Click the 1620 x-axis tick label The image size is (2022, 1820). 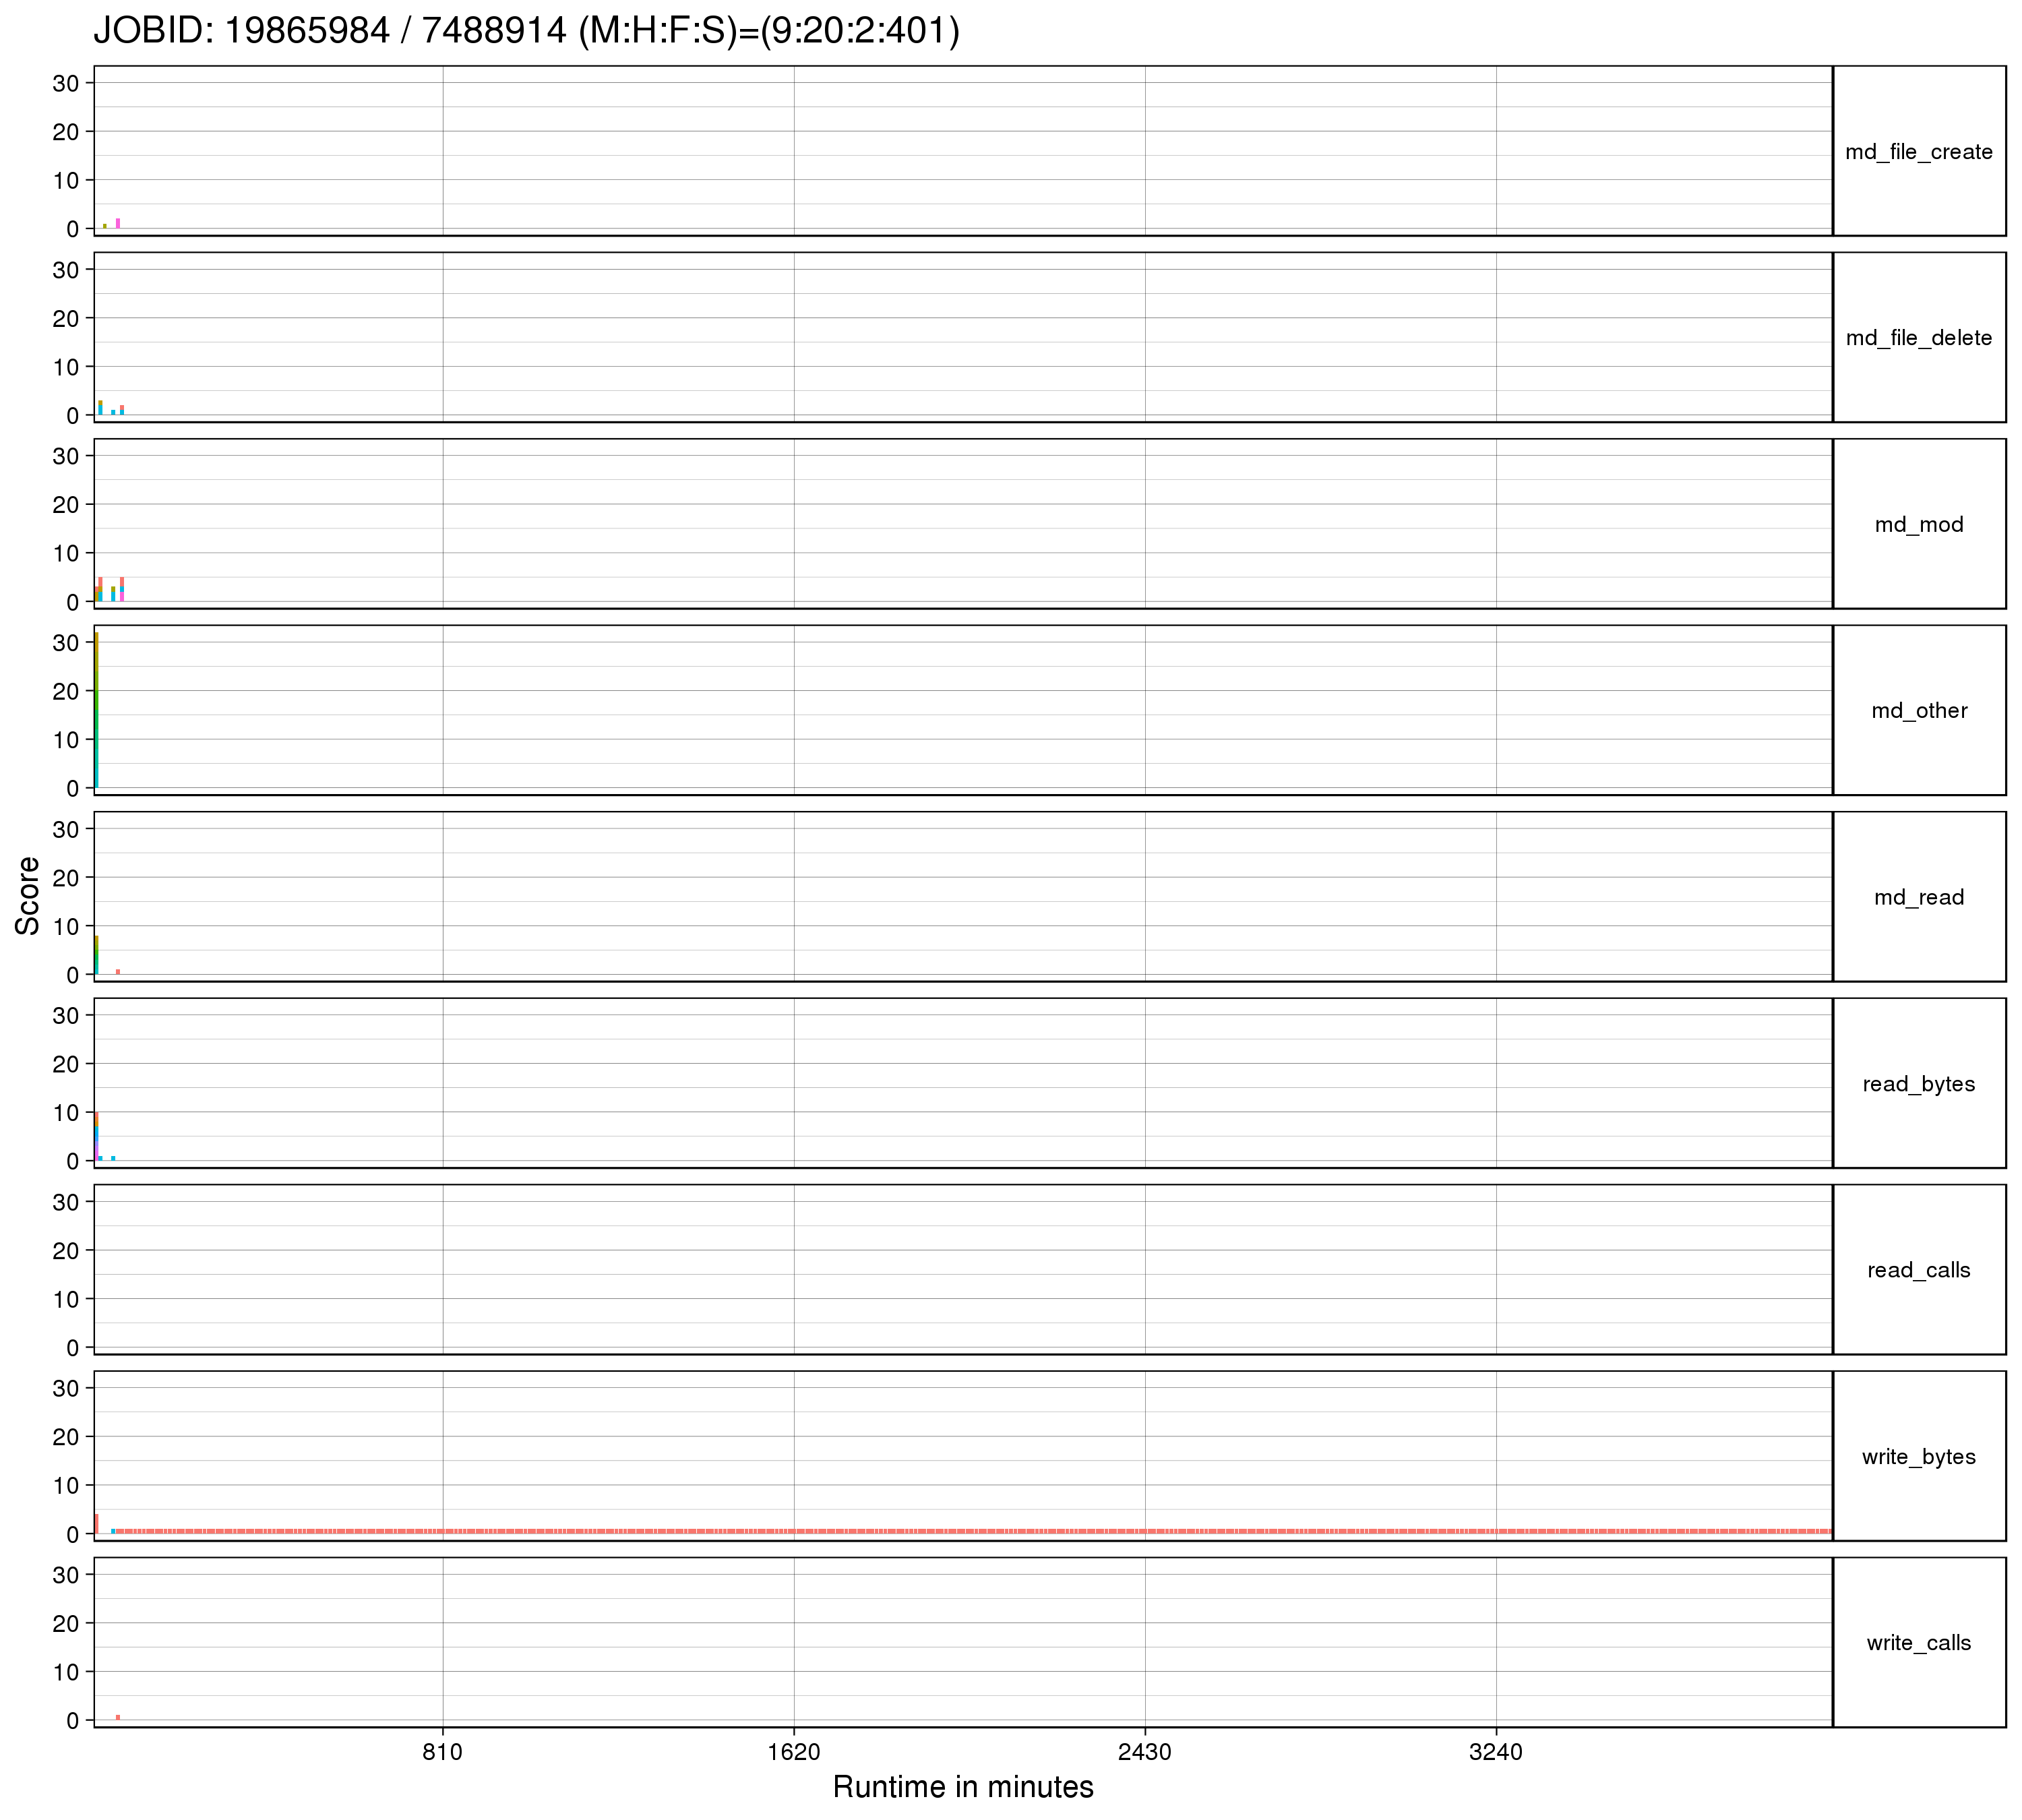click(x=793, y=1752)
